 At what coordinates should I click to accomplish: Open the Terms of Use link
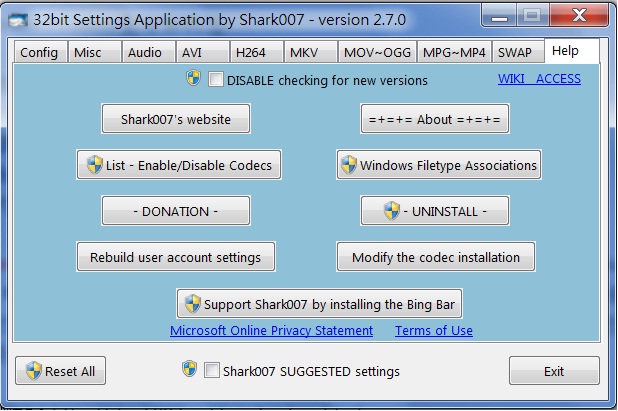tap(434, 330)
